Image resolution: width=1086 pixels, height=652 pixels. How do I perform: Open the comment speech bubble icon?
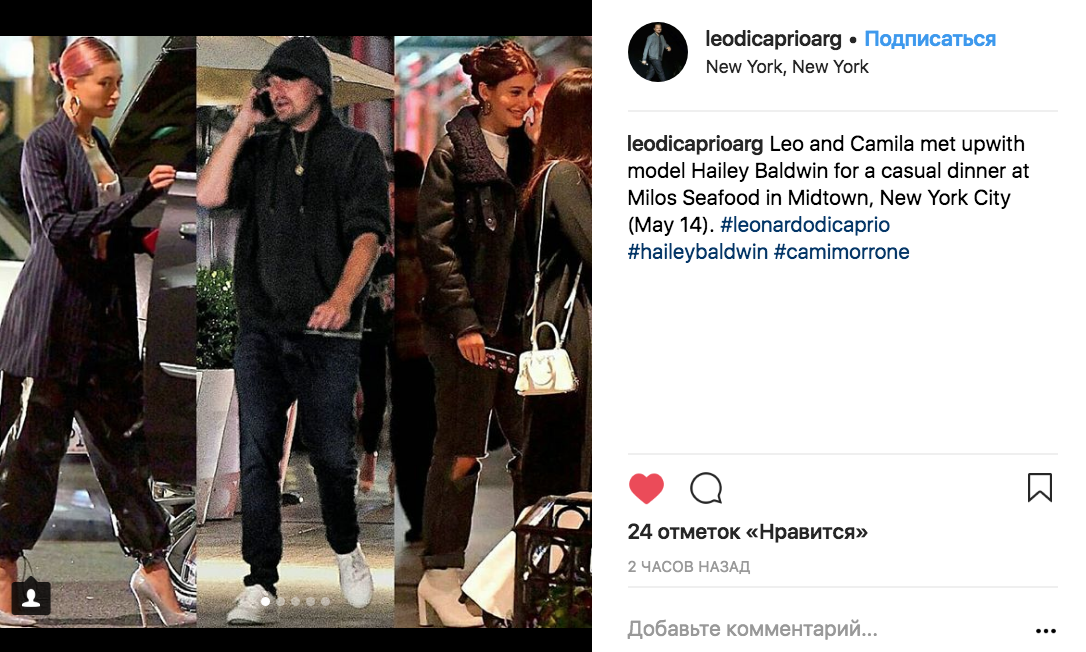pyautogui.click(x=706, y=488)
